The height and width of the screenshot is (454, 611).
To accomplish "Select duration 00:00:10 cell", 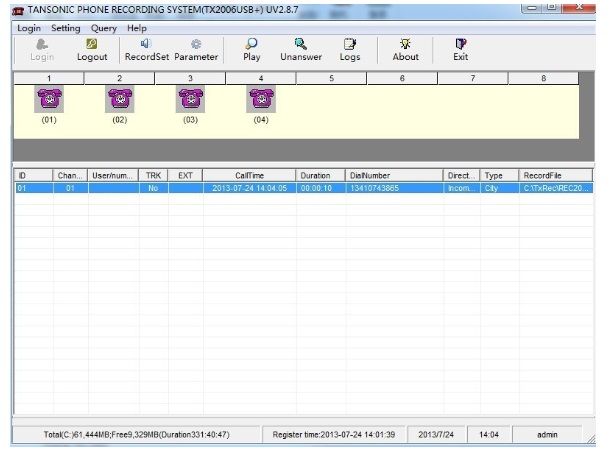I will [320, 188].
